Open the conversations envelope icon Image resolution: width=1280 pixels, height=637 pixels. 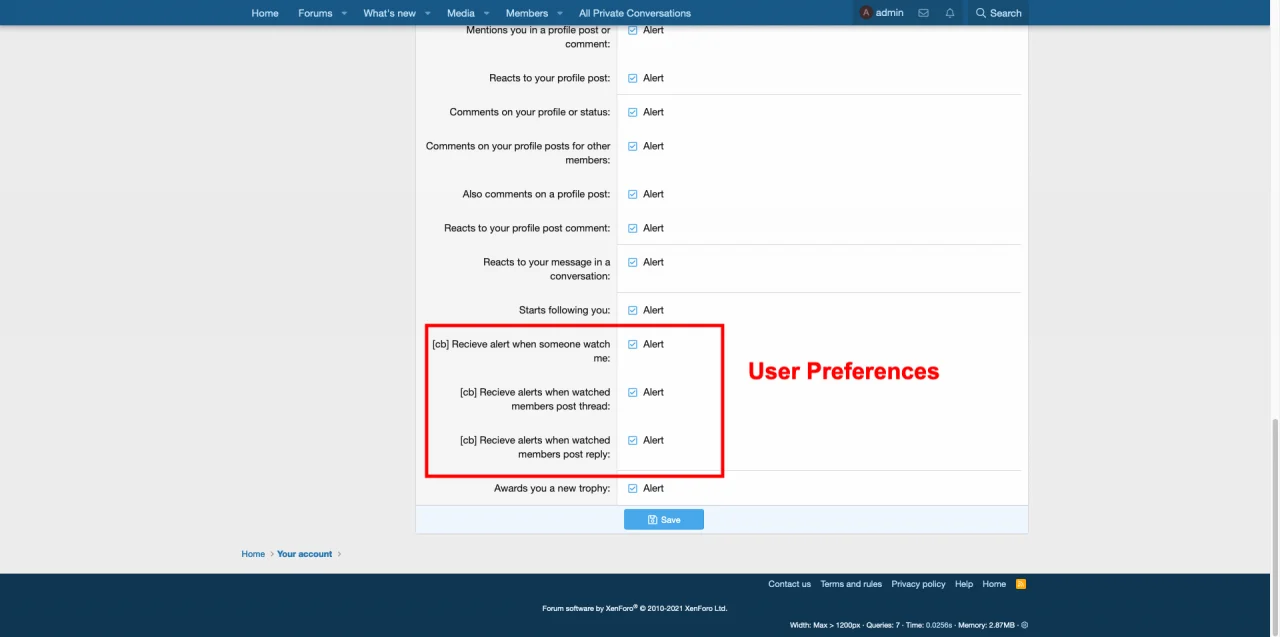point(923,13)
